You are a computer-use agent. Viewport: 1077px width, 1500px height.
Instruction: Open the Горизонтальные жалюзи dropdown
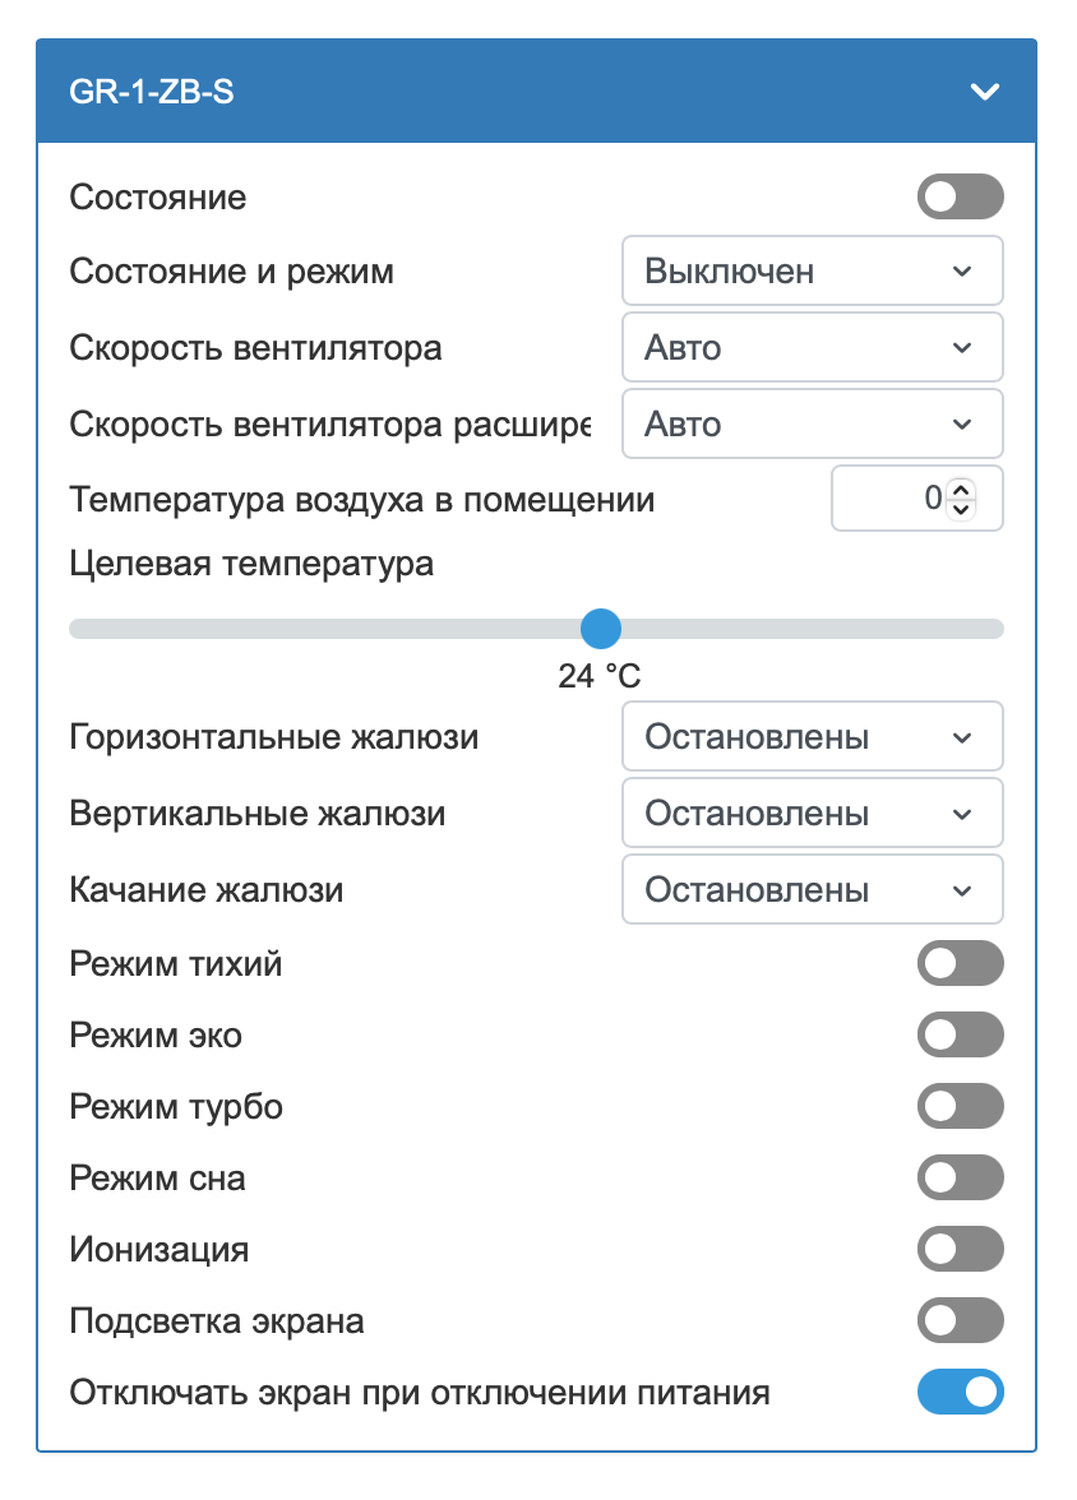(x=811, y=737)
